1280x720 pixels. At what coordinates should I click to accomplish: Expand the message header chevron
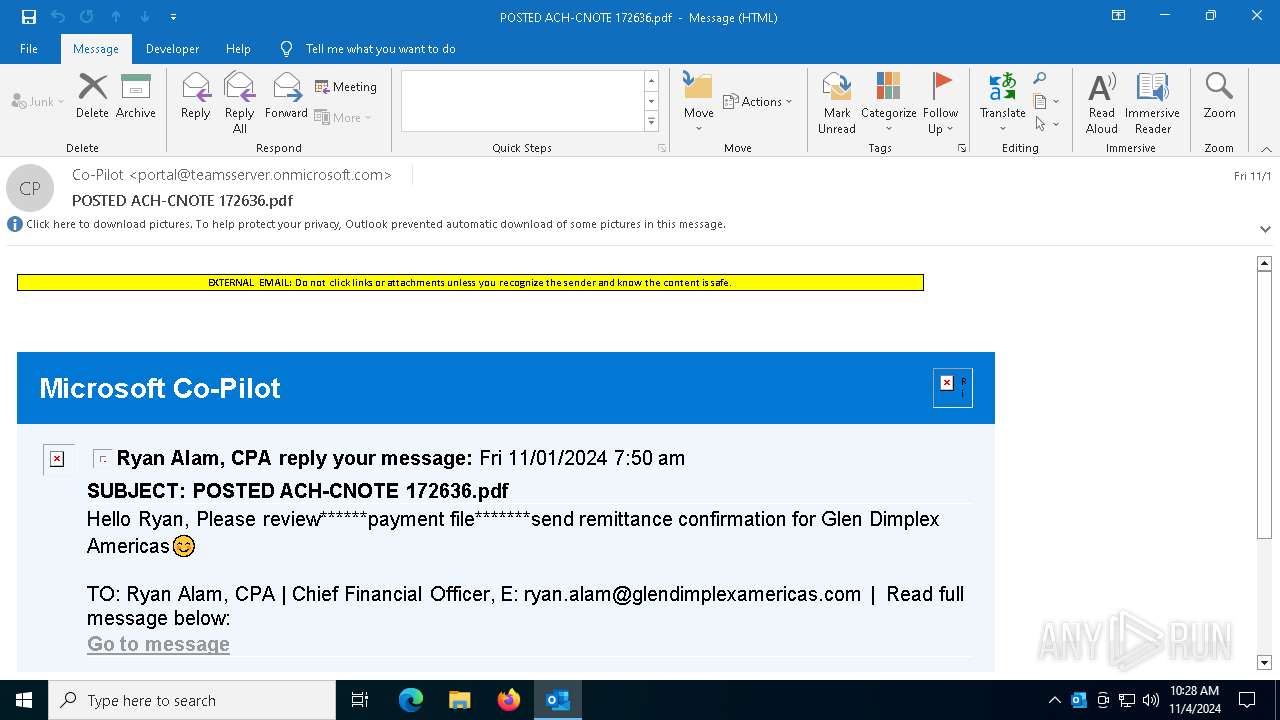[1265, 229]
